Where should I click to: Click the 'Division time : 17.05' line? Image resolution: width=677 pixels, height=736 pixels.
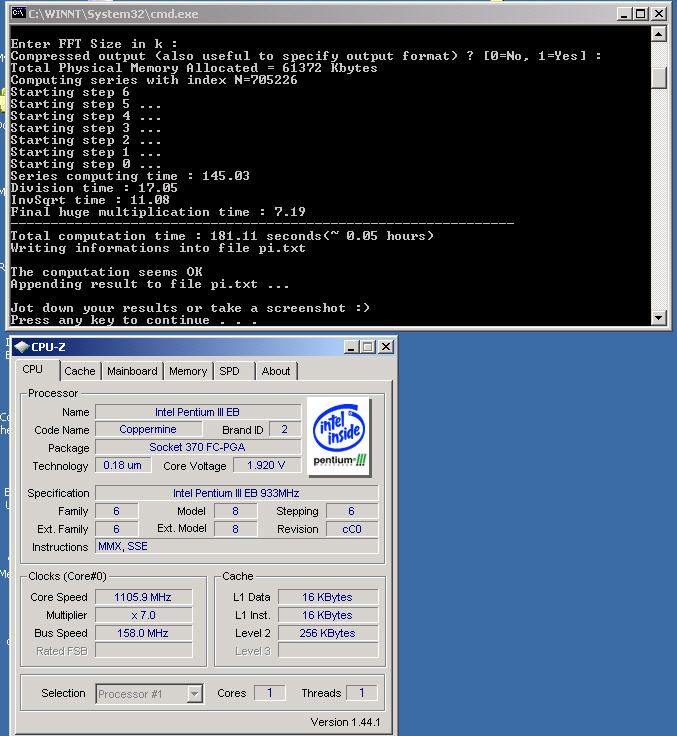pyautogui.click(x=94, y=188)
